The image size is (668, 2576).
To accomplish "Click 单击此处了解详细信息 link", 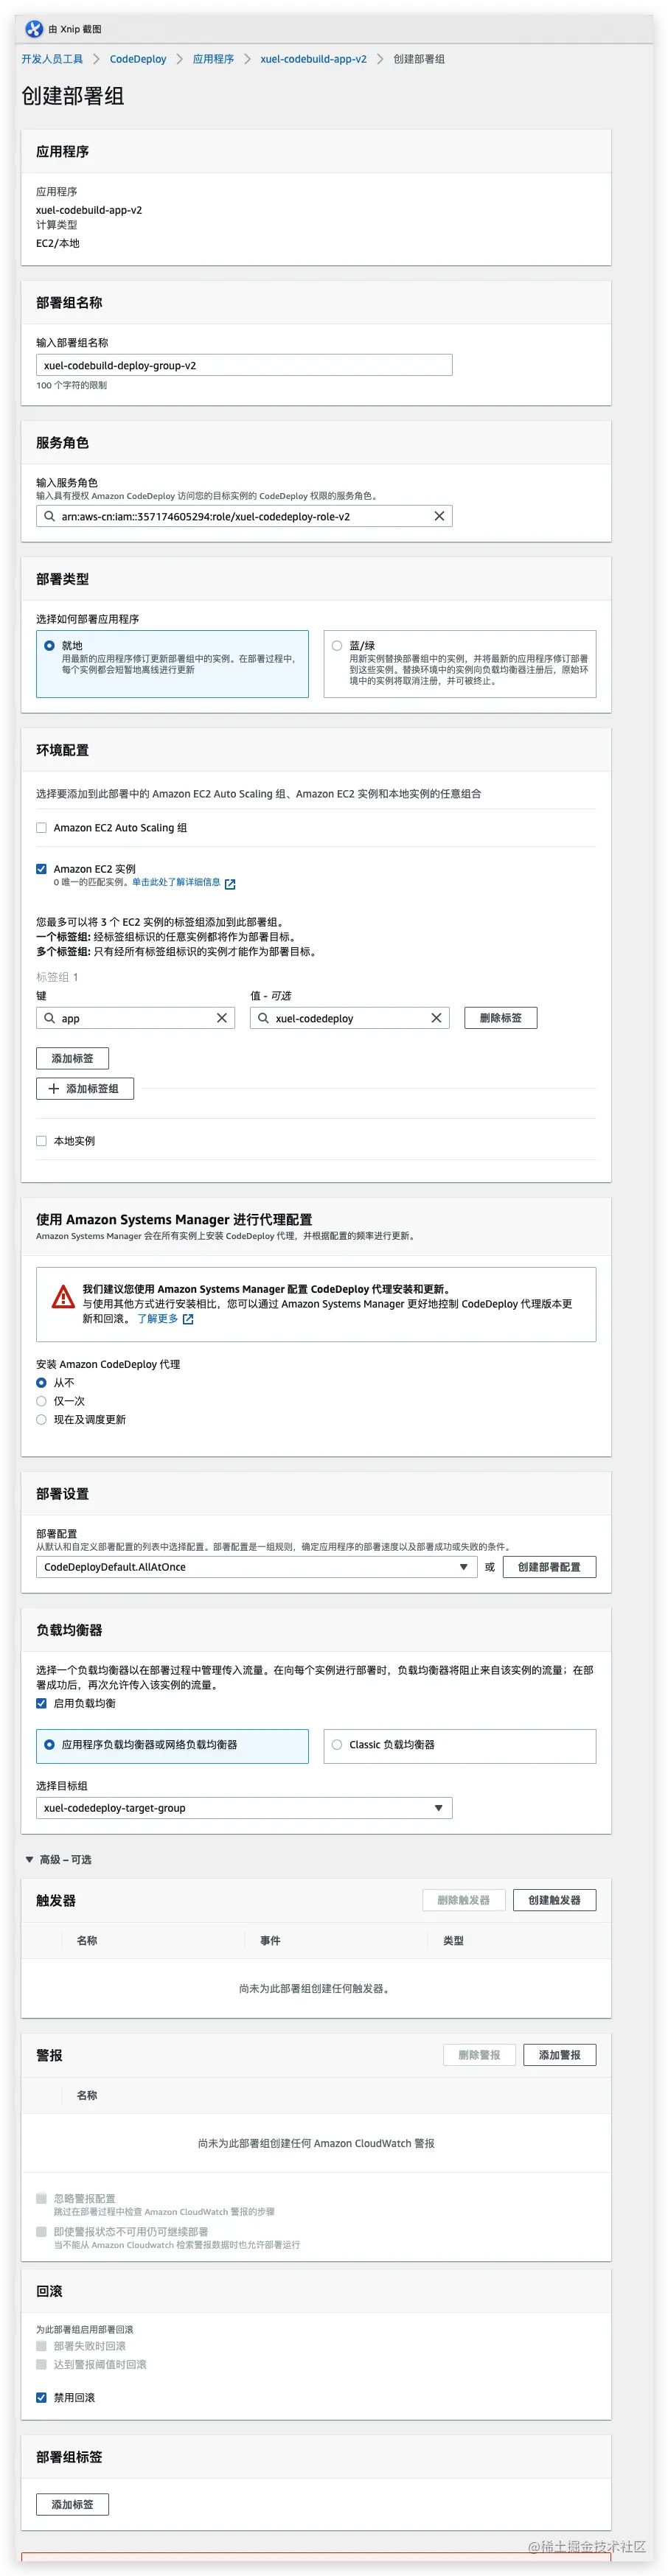I will 176,883.
